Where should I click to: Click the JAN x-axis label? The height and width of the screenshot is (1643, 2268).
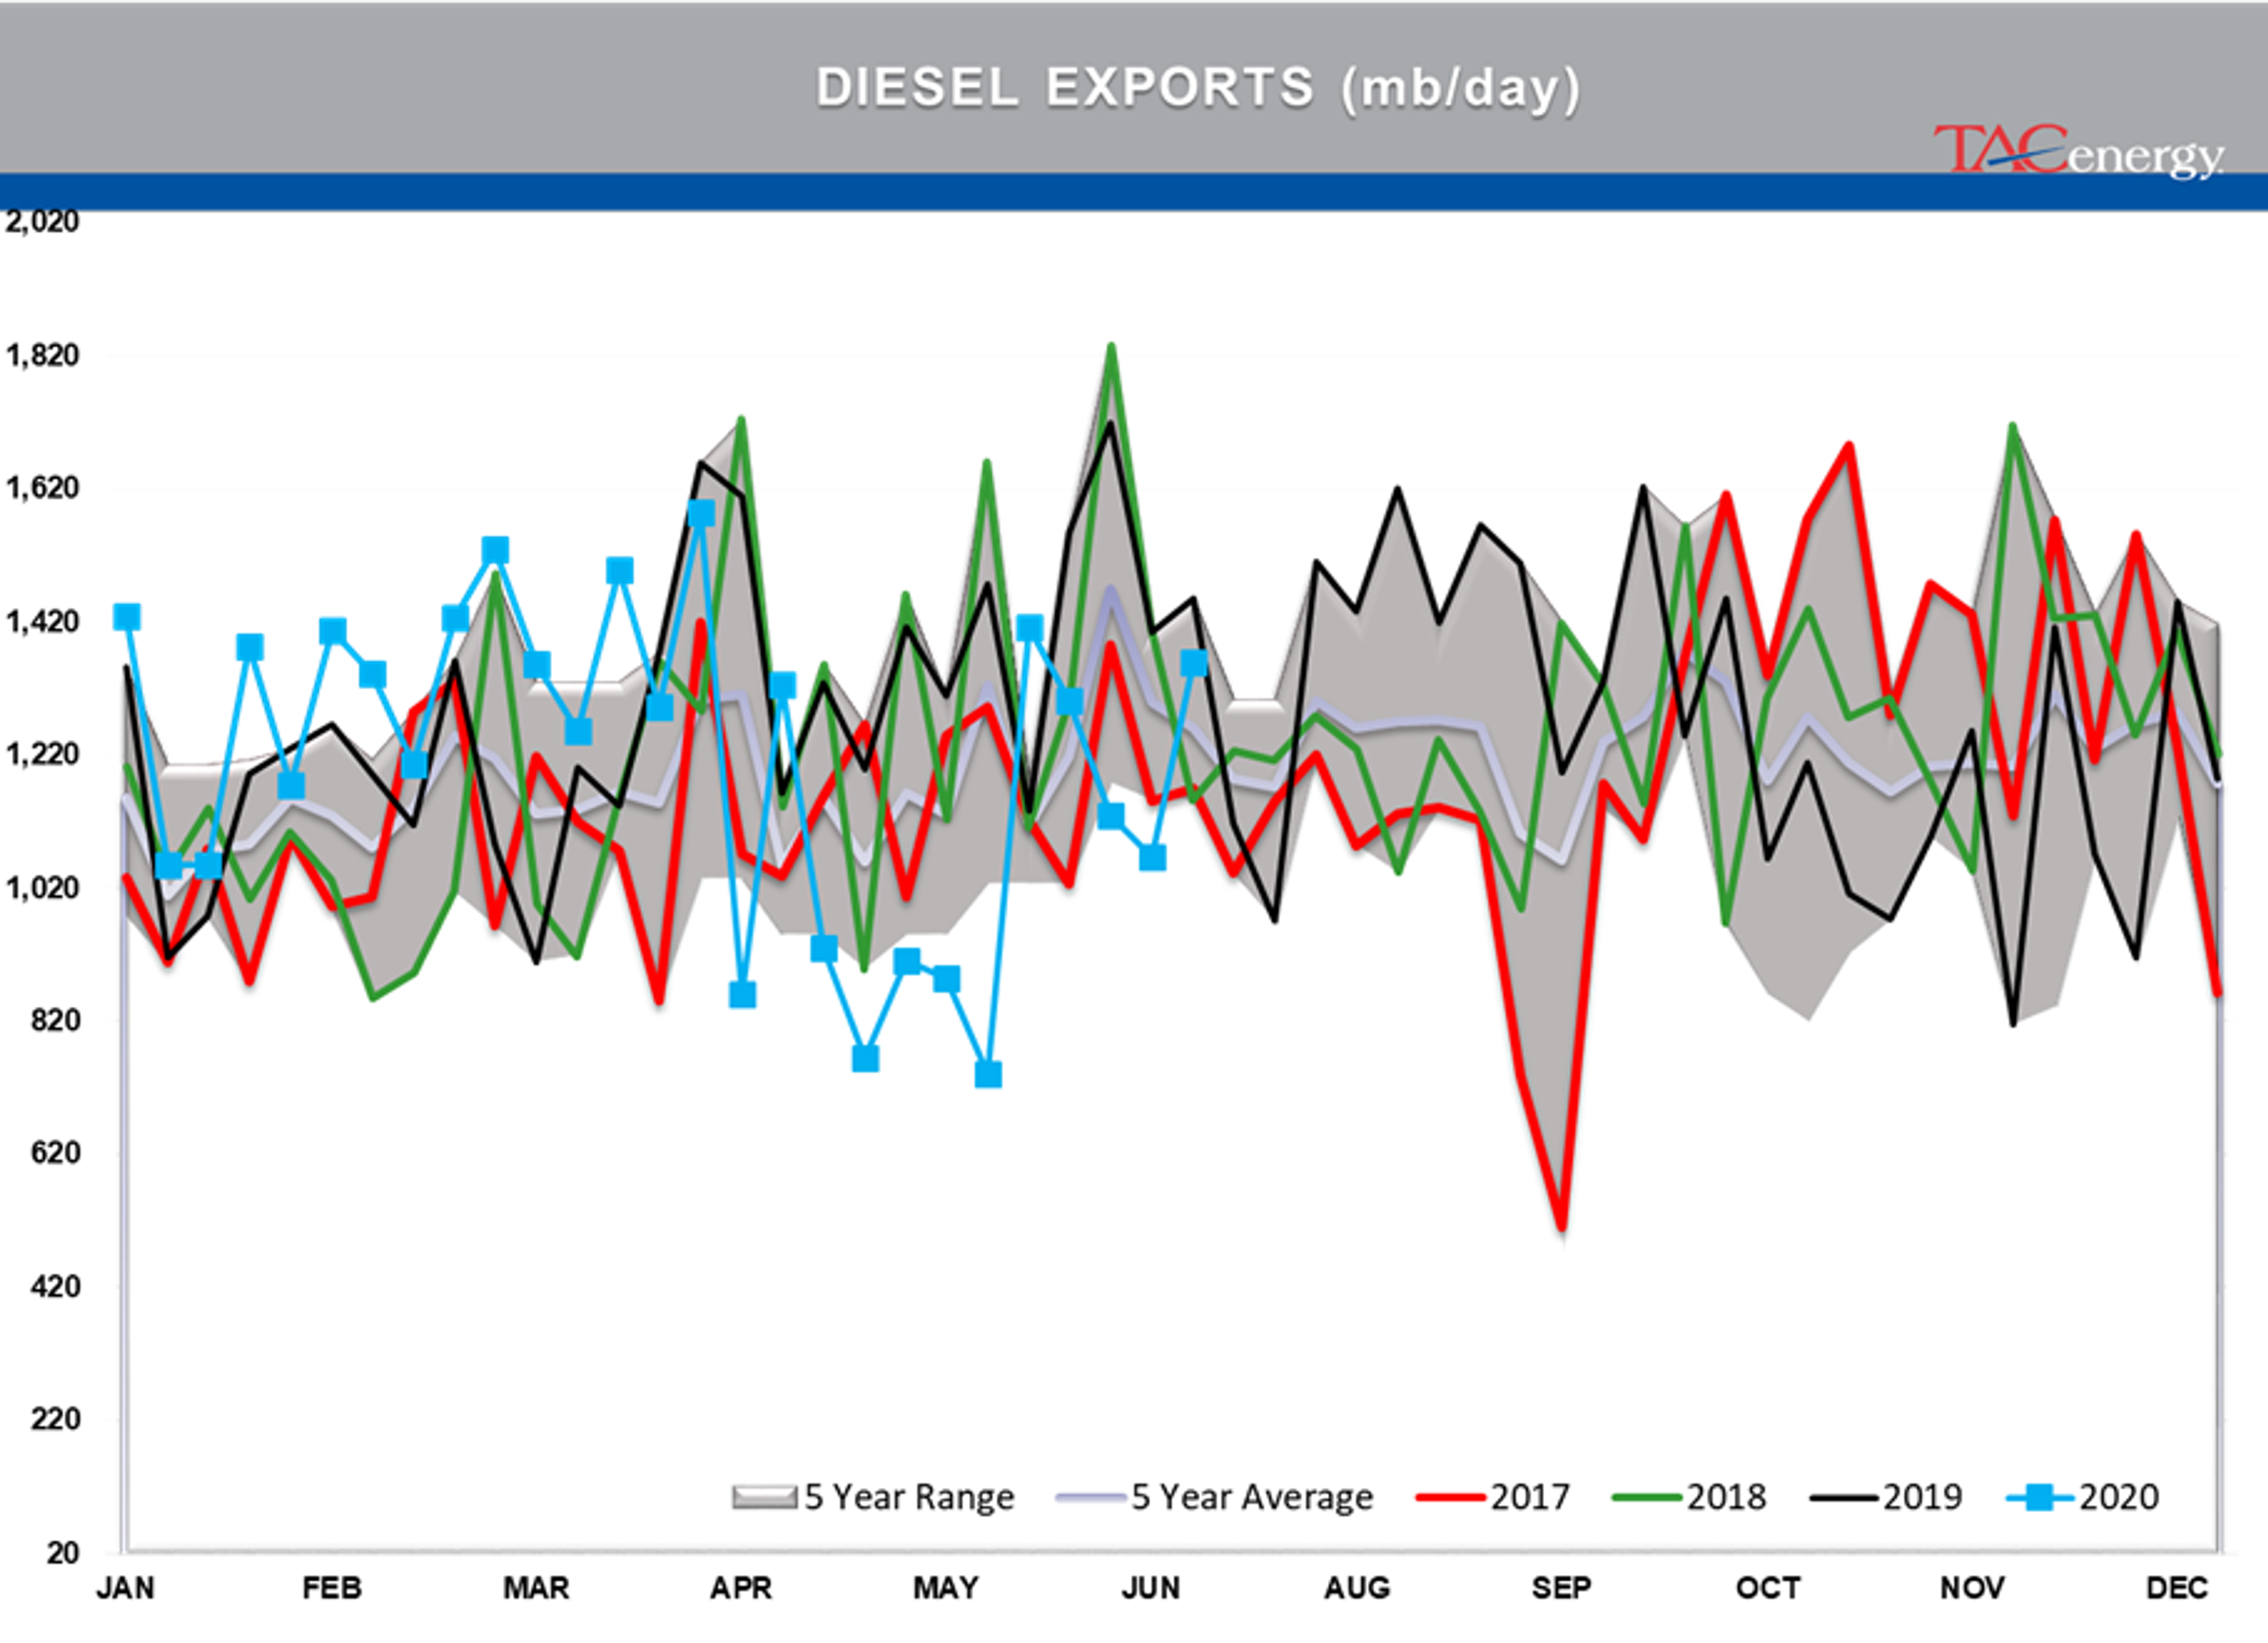click(126, 1588)
